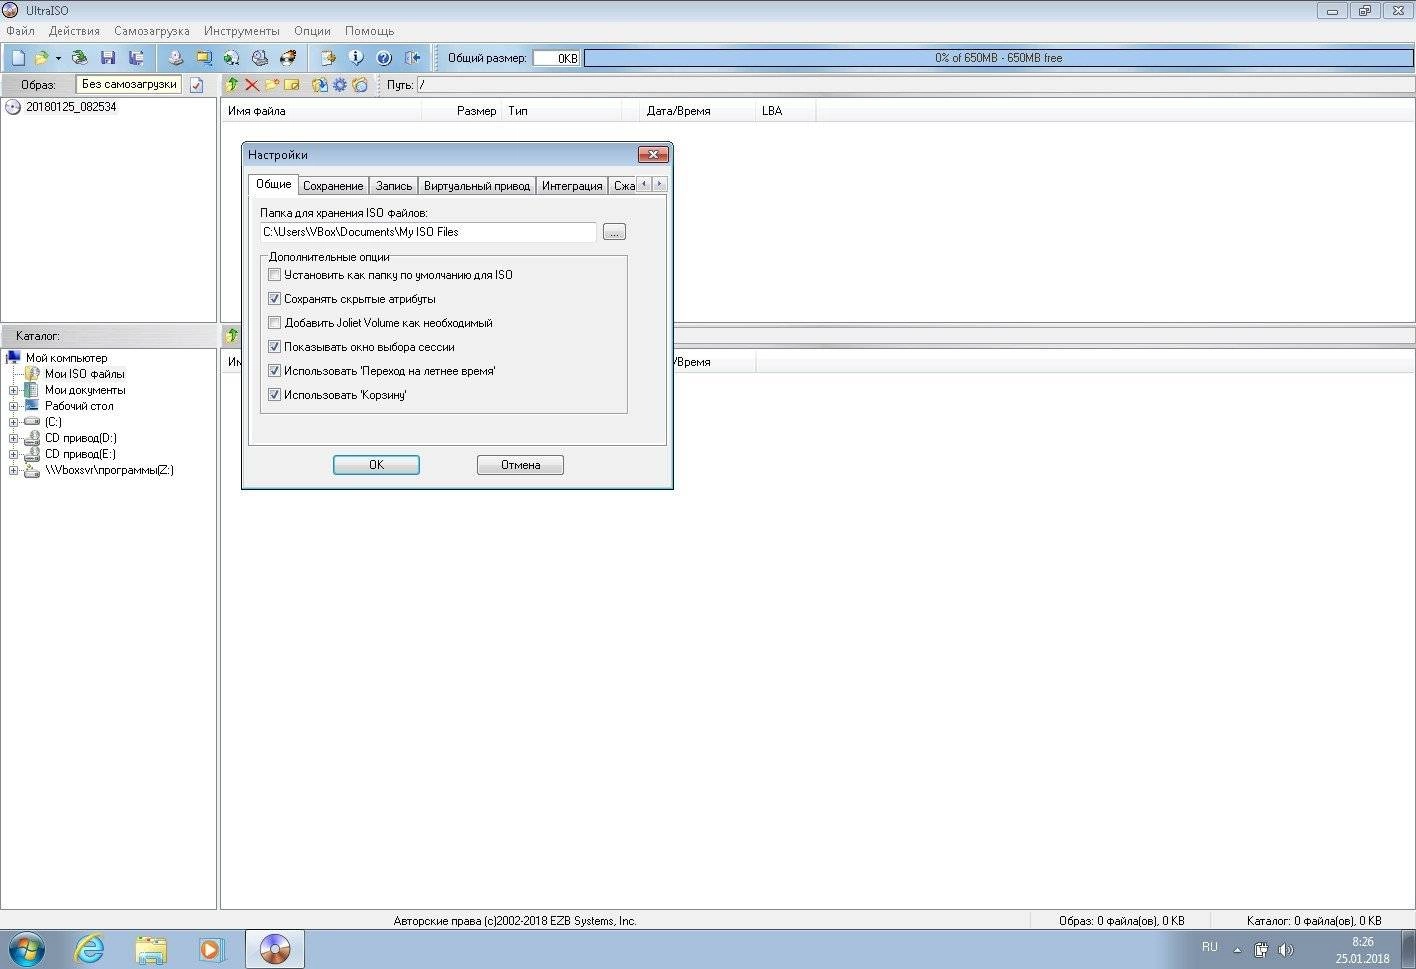1416x969 pixels.
Task: Click the Windows Start button
Action: (x=26, y=948)
